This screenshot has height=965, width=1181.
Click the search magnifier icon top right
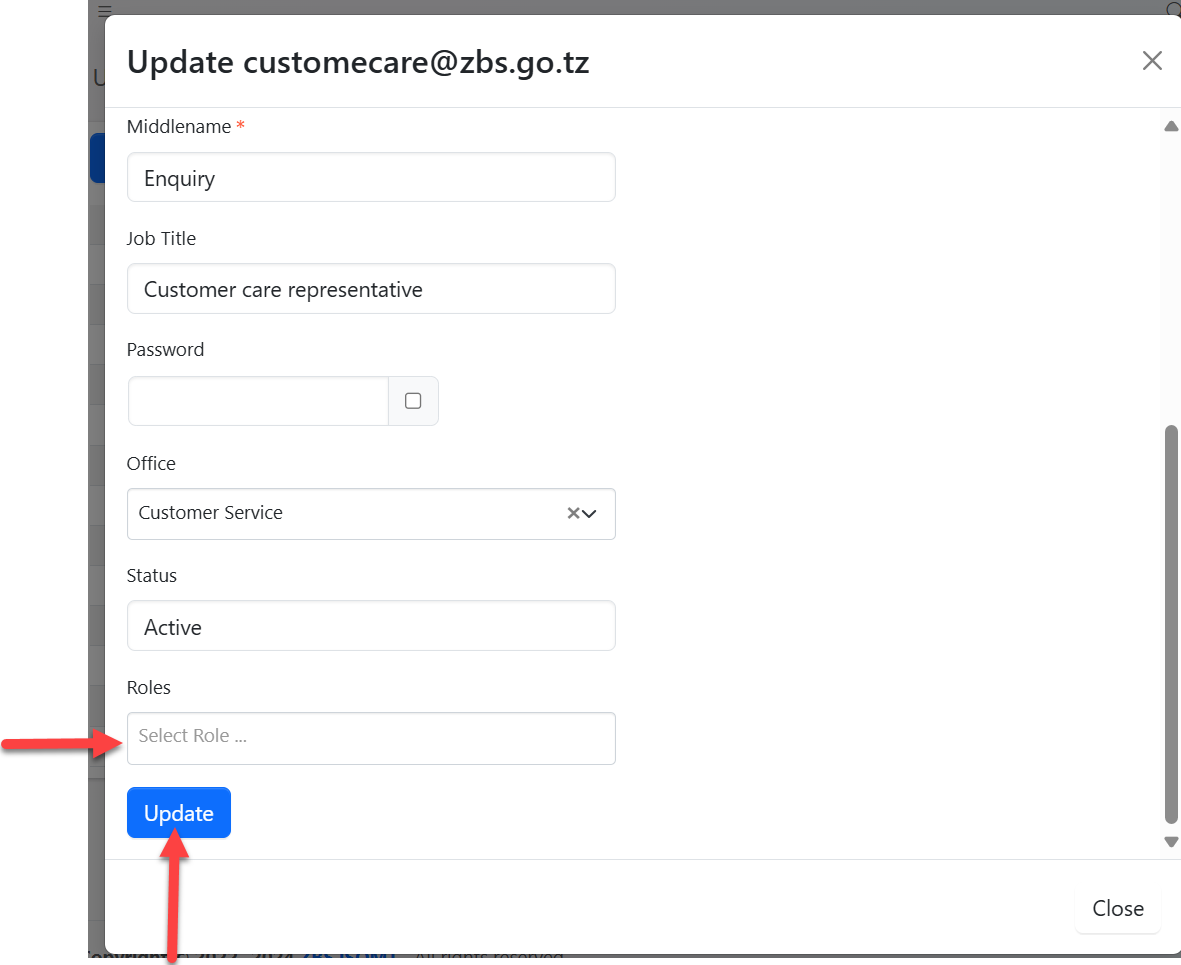[x=1173, y=9]
